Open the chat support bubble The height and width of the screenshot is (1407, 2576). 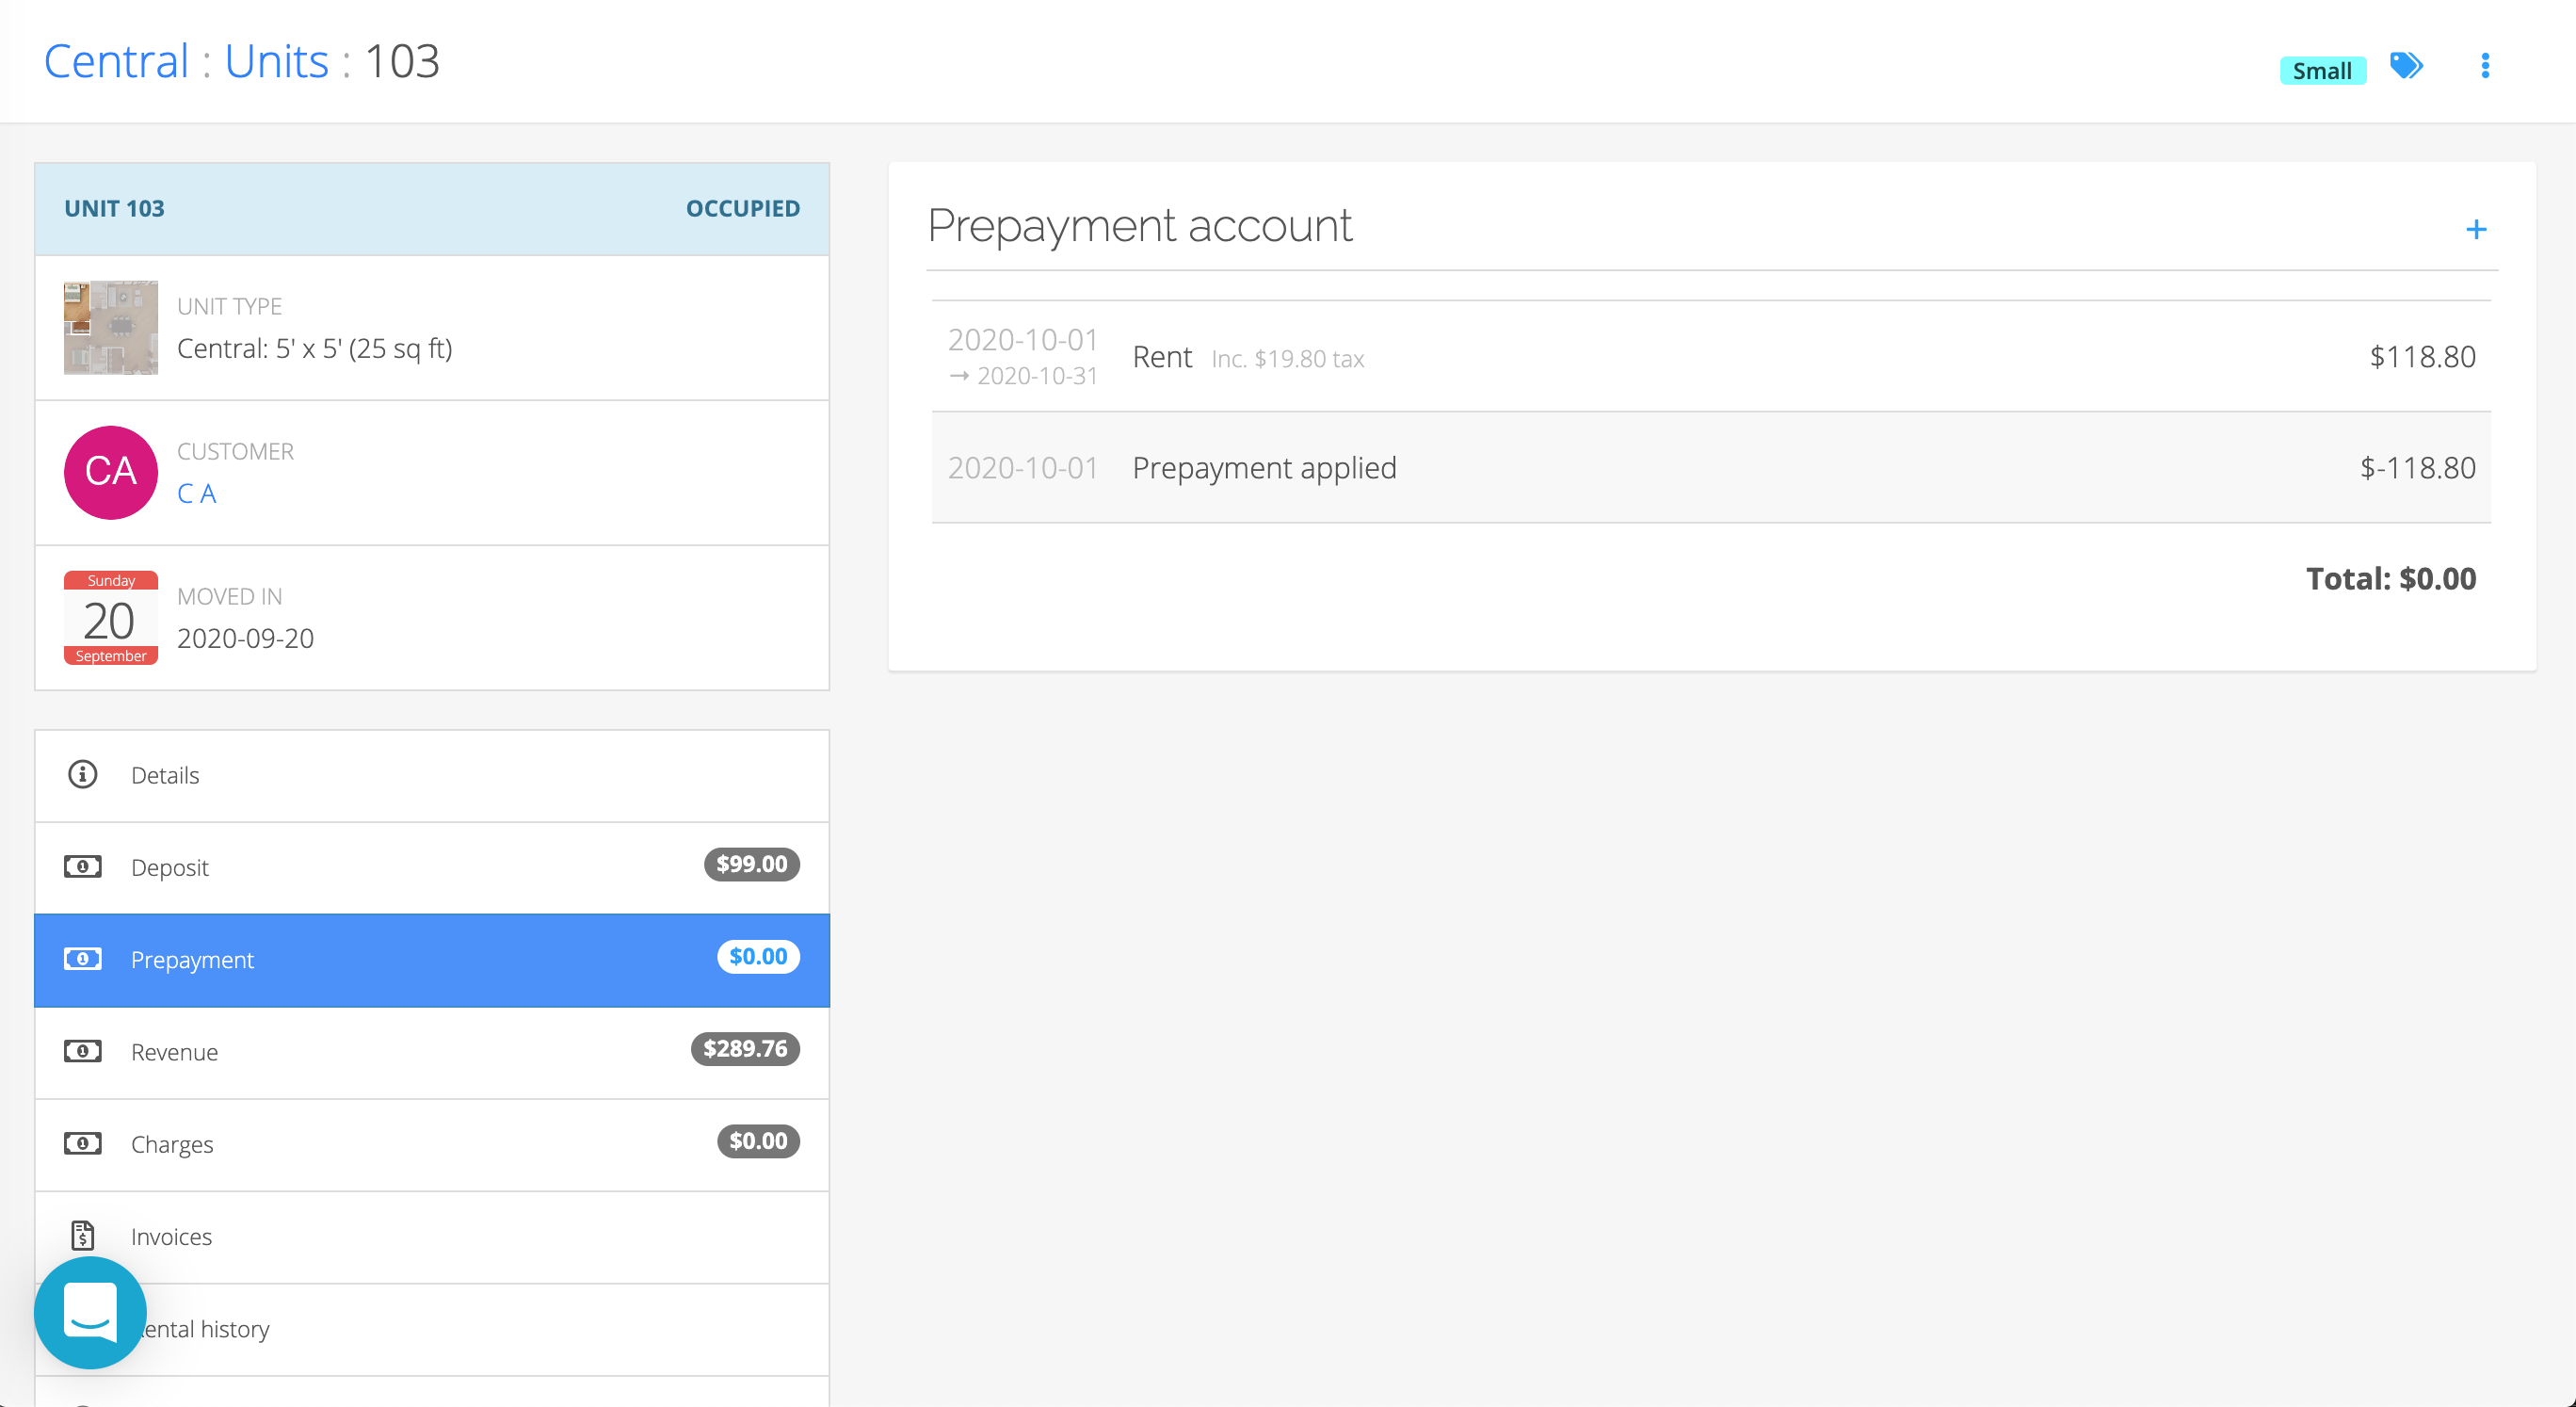click(90, 1312)
